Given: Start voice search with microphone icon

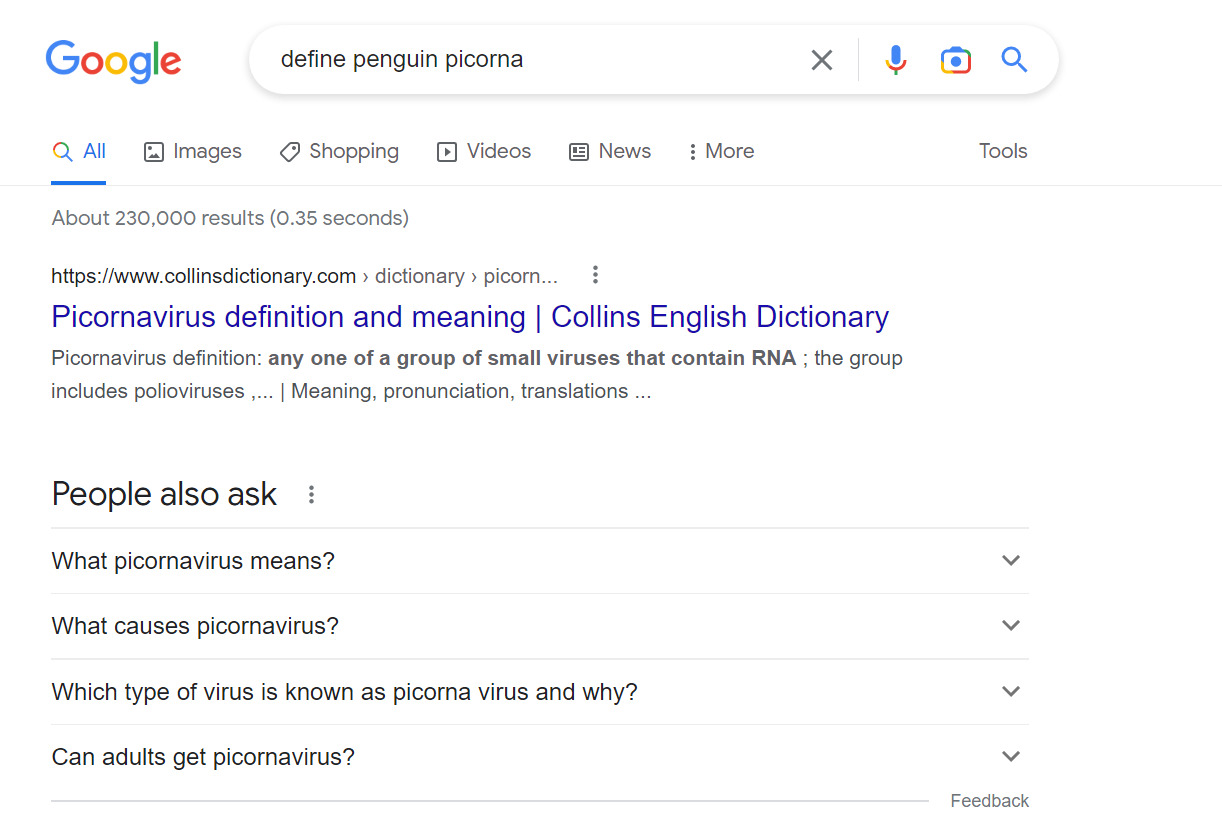Looking at the screenshot, I should [895, 60].
